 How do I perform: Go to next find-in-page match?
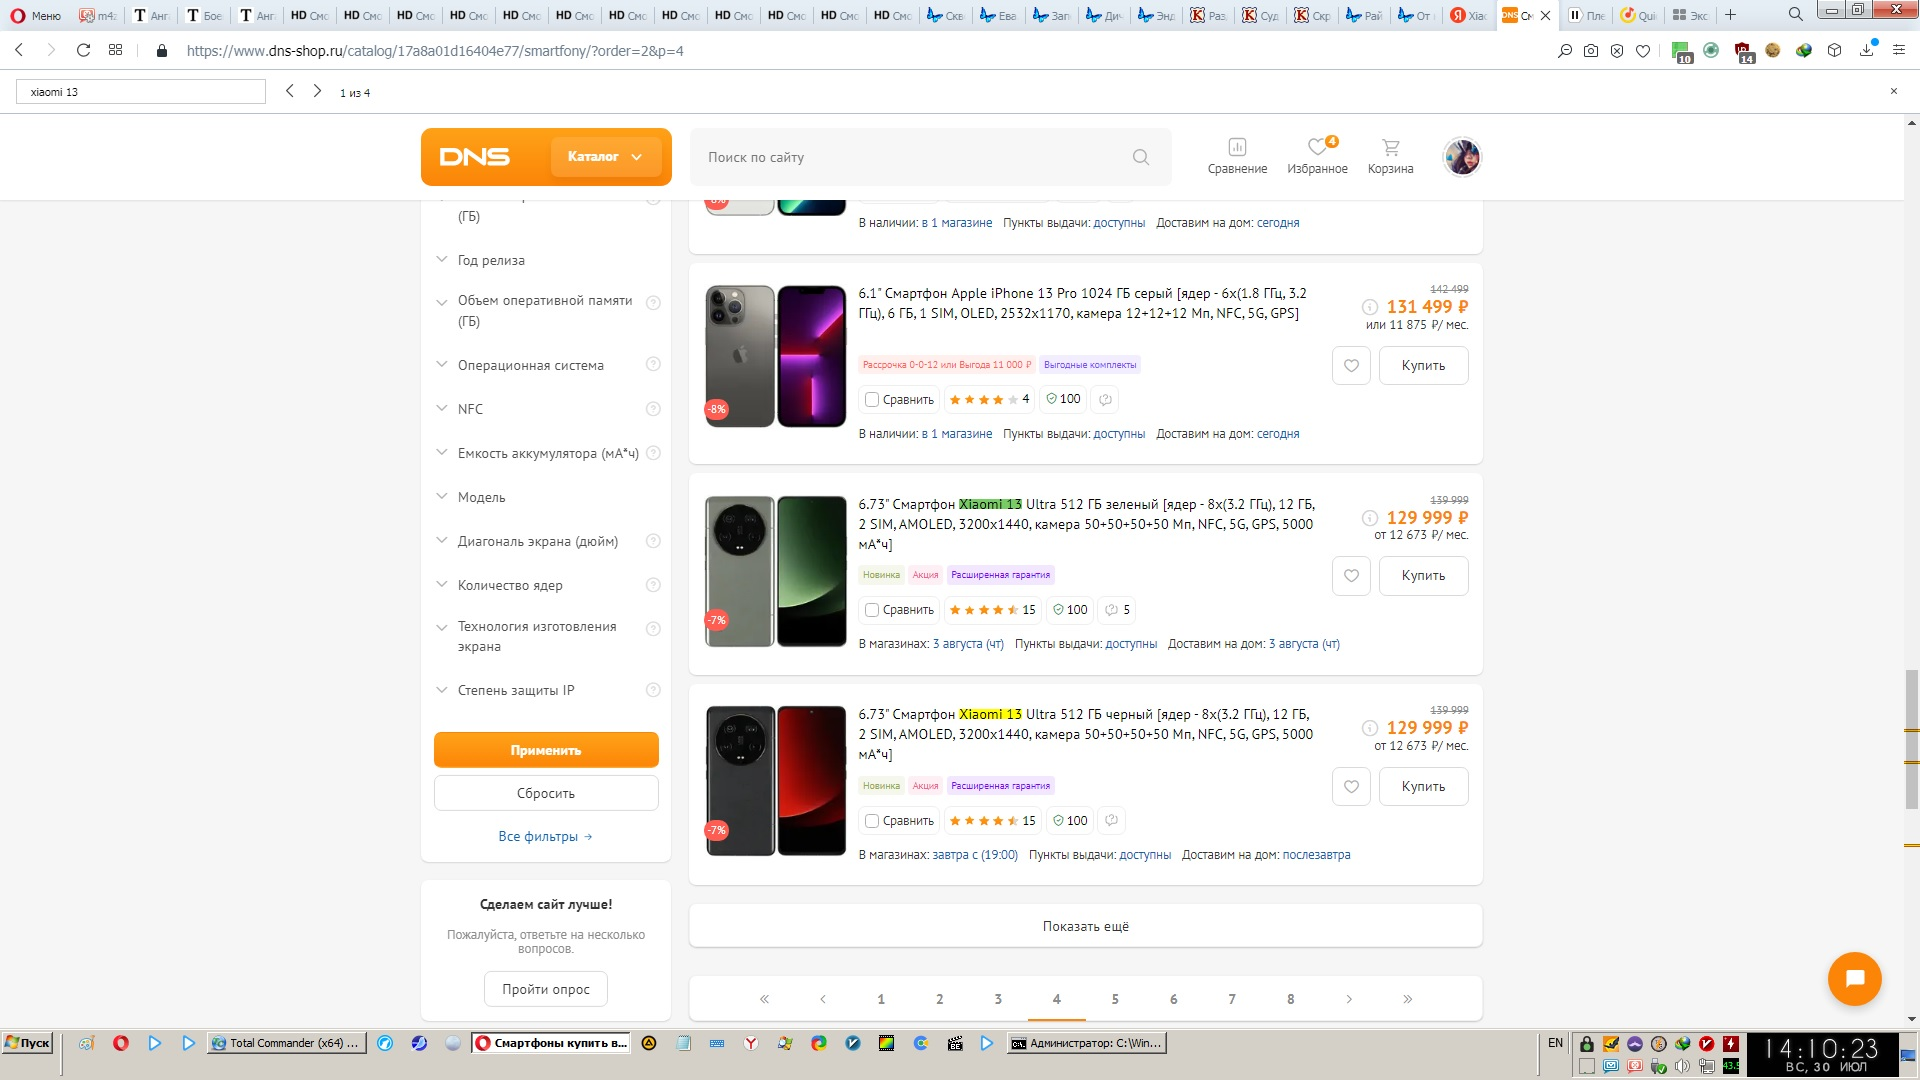[x=317, y=91]
